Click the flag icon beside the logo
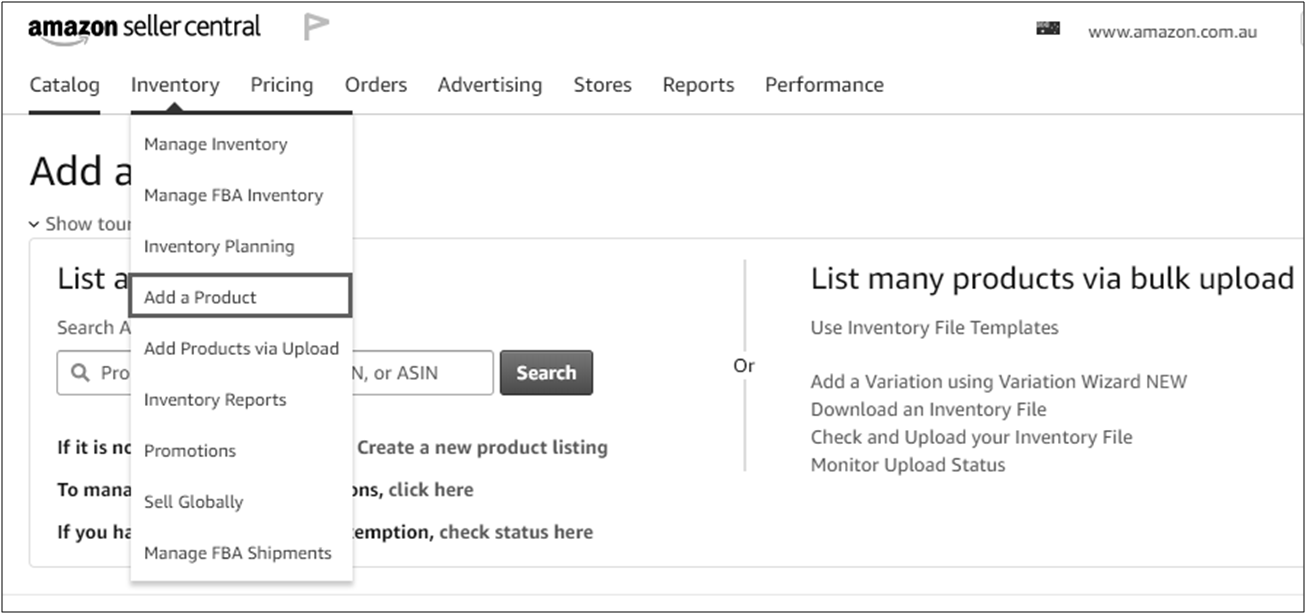The width and height of the screenshot is (1305, 614). point(316,28)
